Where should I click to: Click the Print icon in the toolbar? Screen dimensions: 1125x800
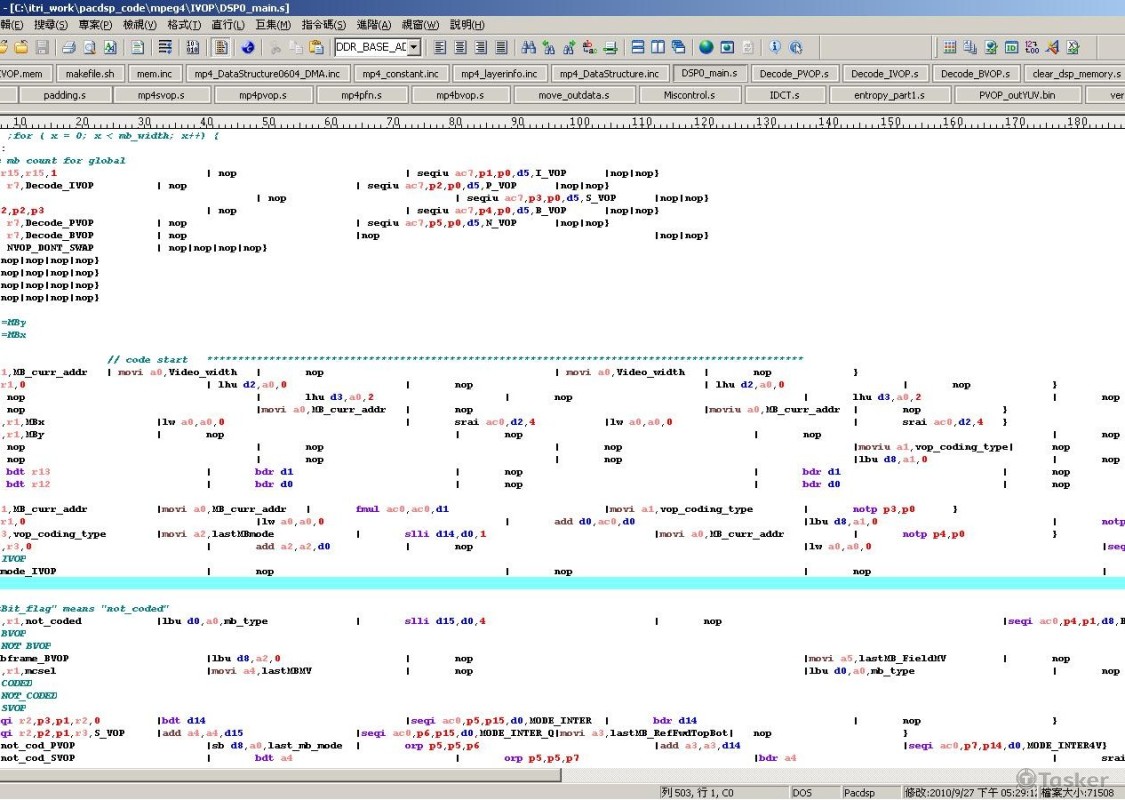pos(68,47)
